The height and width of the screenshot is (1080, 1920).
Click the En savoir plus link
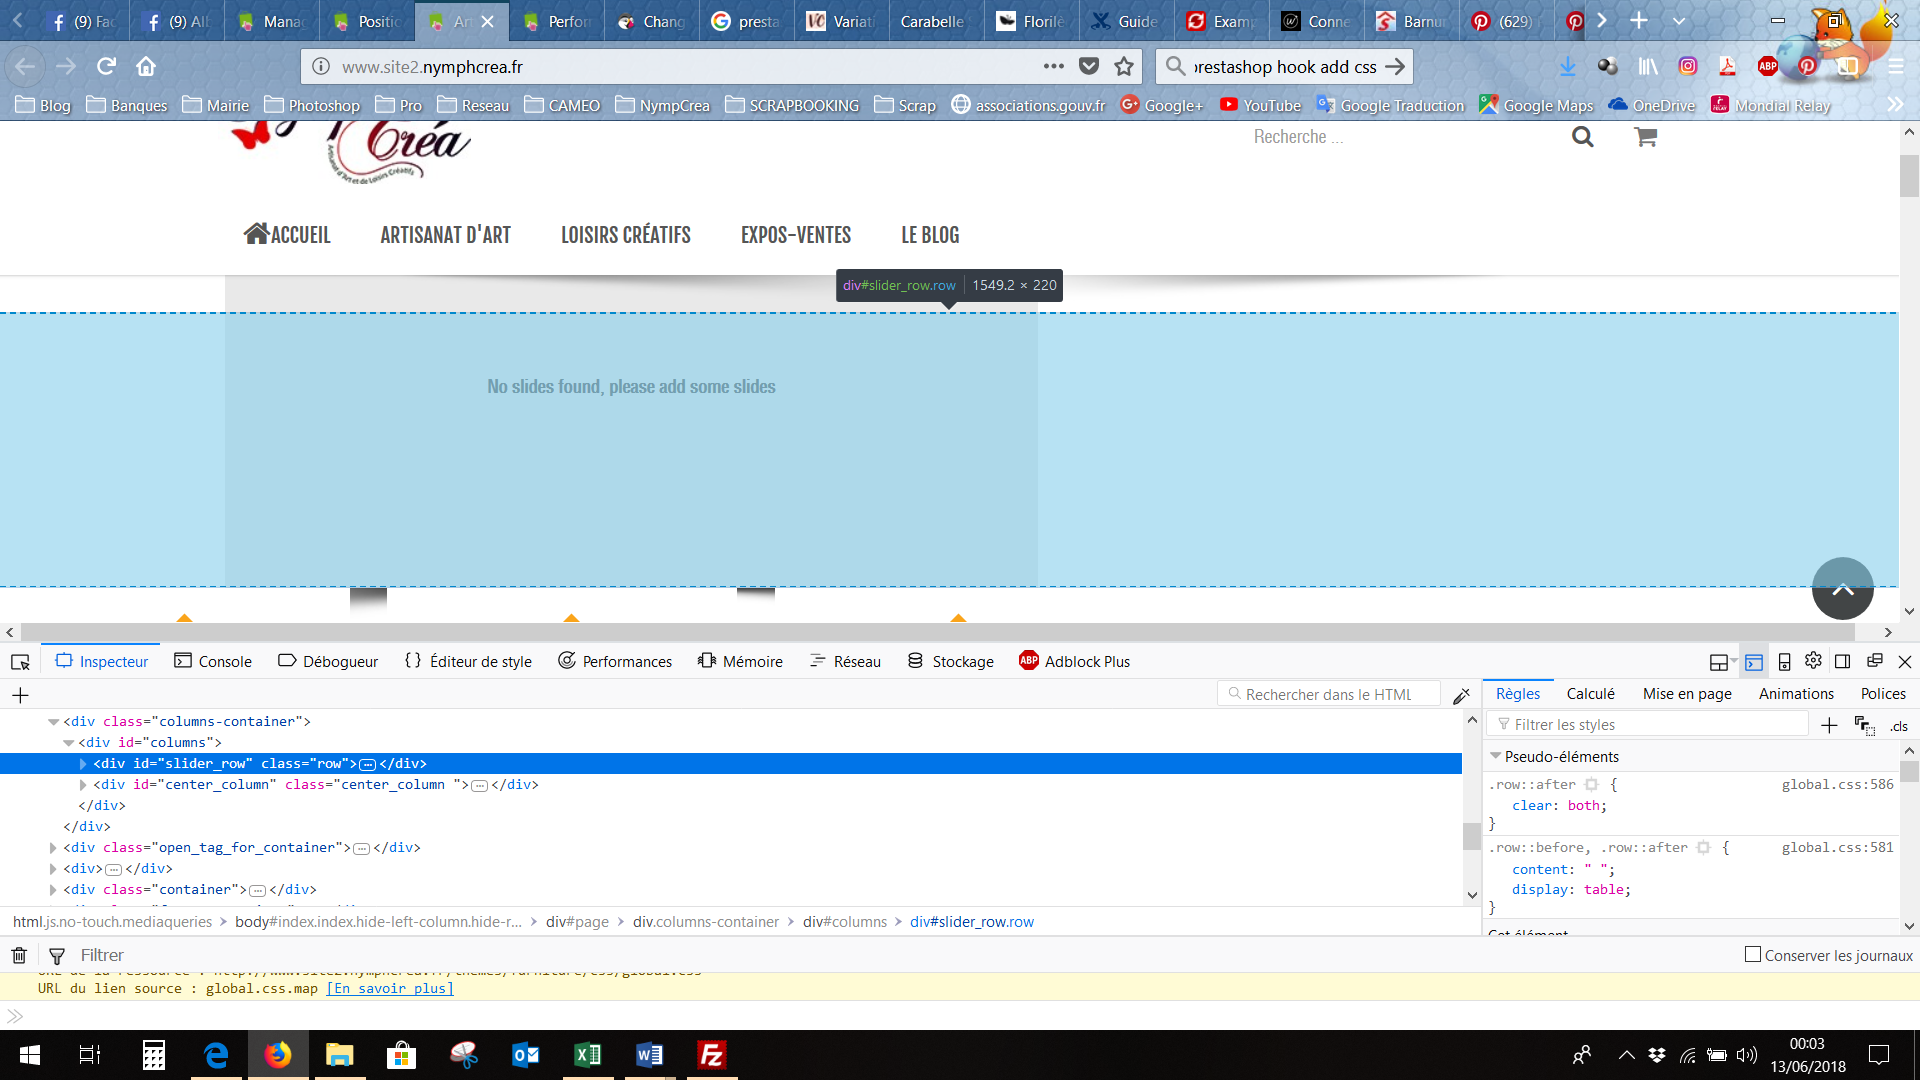click(x=390, y=989)
